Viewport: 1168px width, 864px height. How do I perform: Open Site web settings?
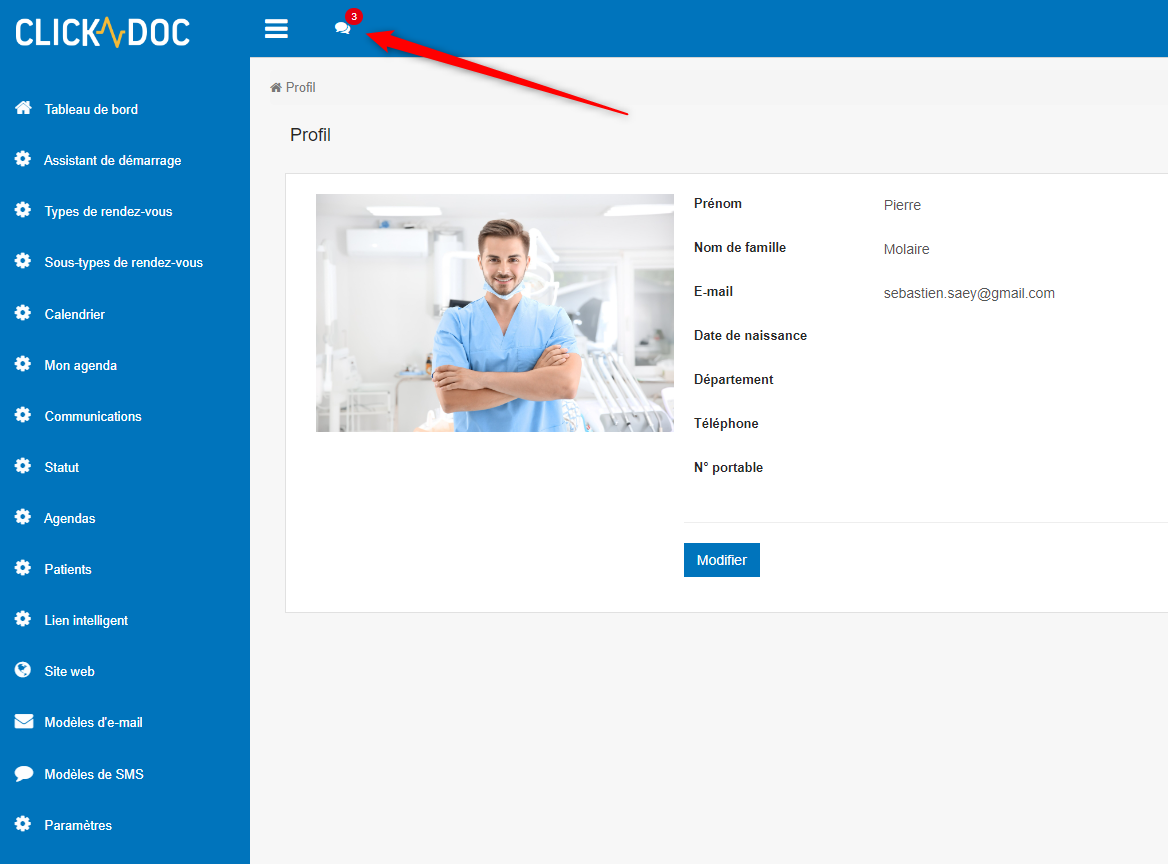pyautogui.click(x=69, y=671)
